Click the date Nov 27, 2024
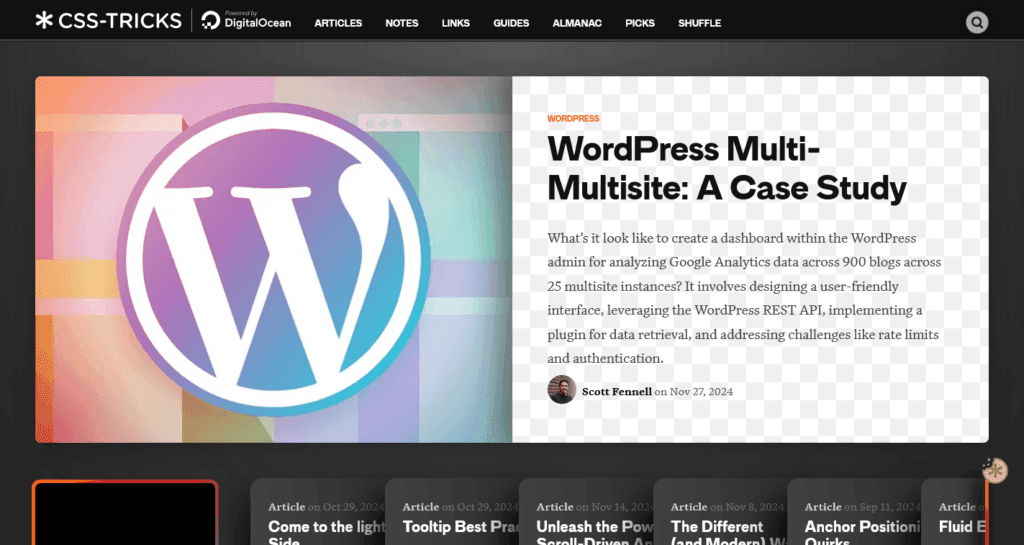Viewport: 1024px width, 545px height. [701, 392]
